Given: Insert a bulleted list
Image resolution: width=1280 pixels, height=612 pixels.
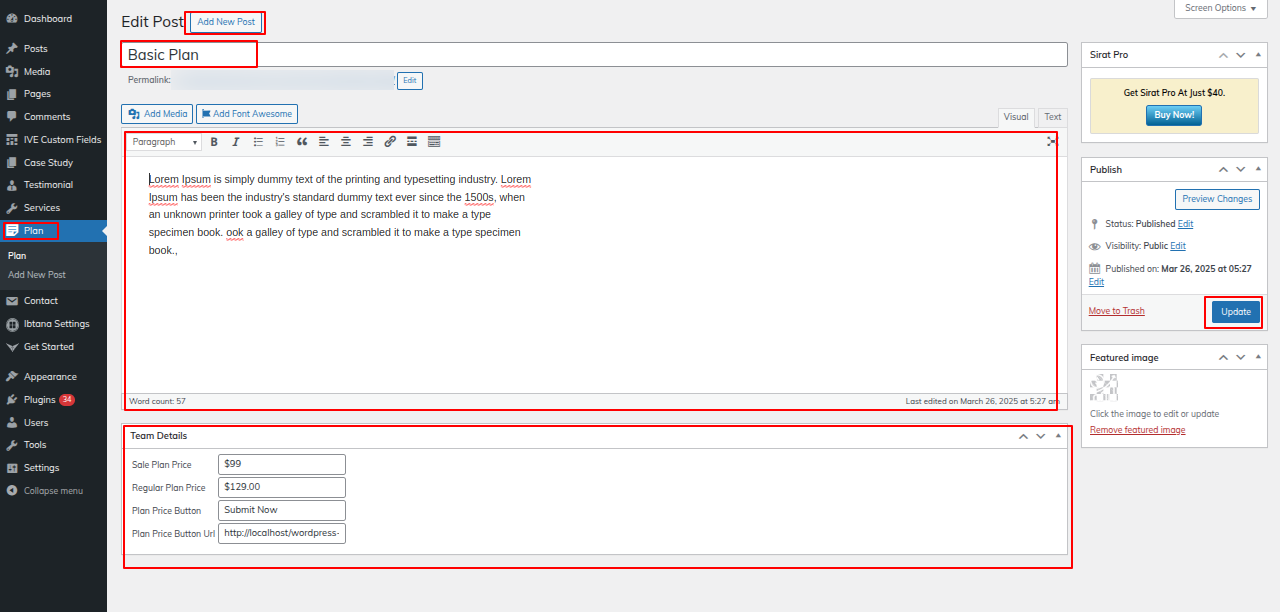Looking at the screenshot, I should 258,142.
